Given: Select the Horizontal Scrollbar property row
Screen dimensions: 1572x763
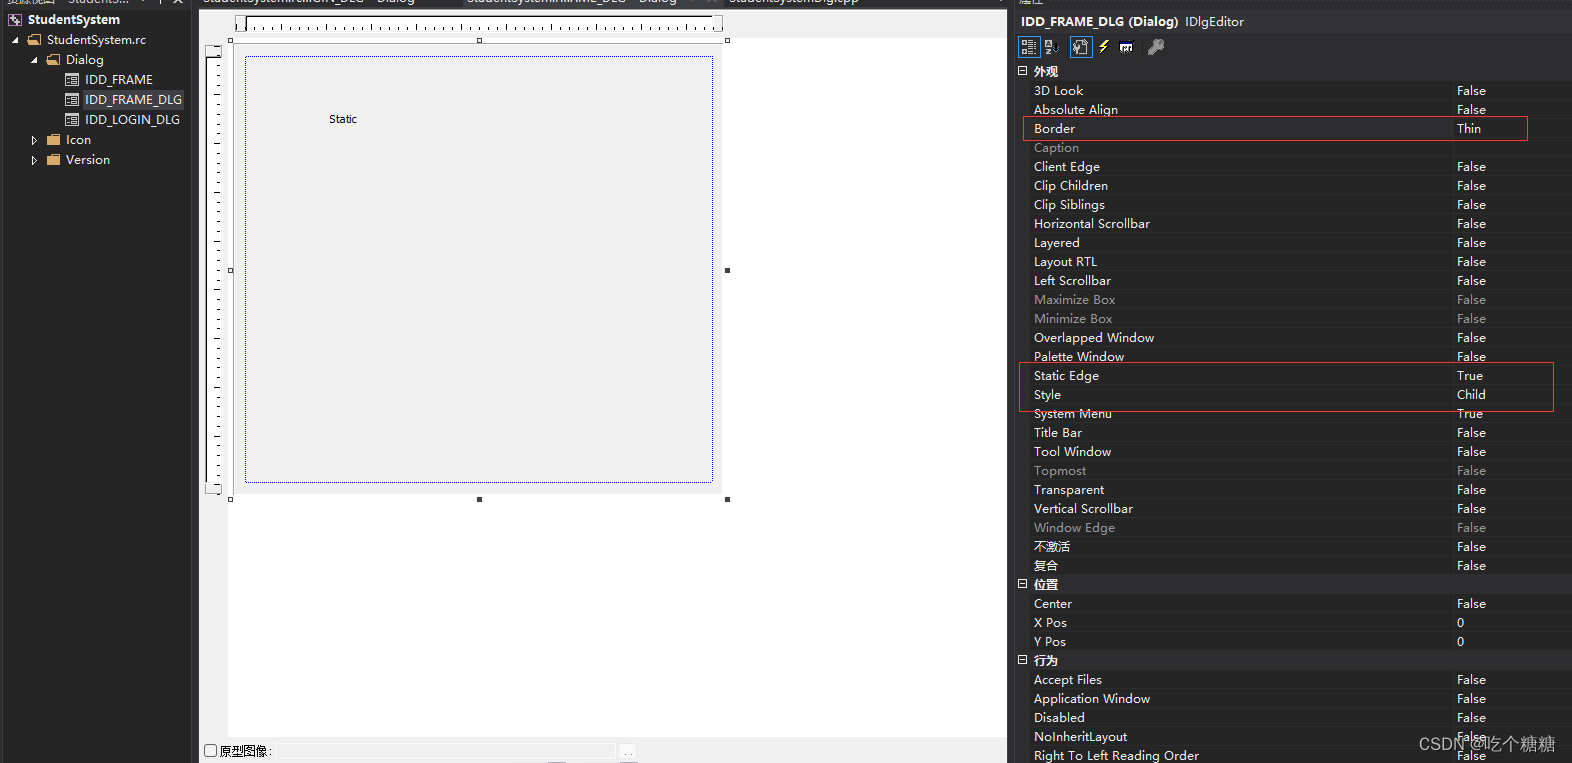Looking at the screenshot, I should 1301,224.
